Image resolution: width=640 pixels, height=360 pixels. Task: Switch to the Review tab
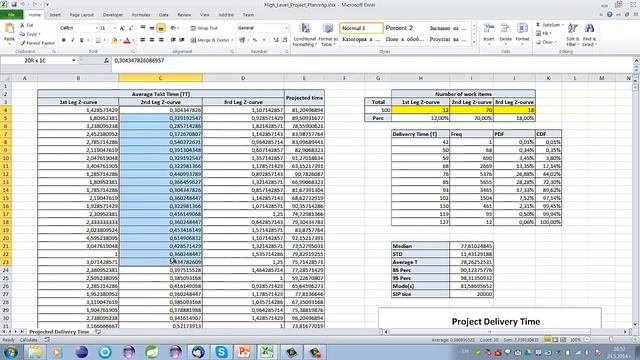click(184, 15)
